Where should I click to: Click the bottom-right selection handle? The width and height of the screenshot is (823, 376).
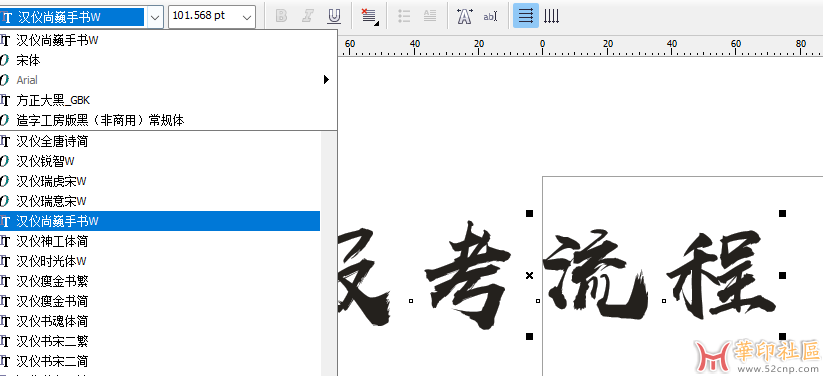pyautogui.click(x=782, y=336)
